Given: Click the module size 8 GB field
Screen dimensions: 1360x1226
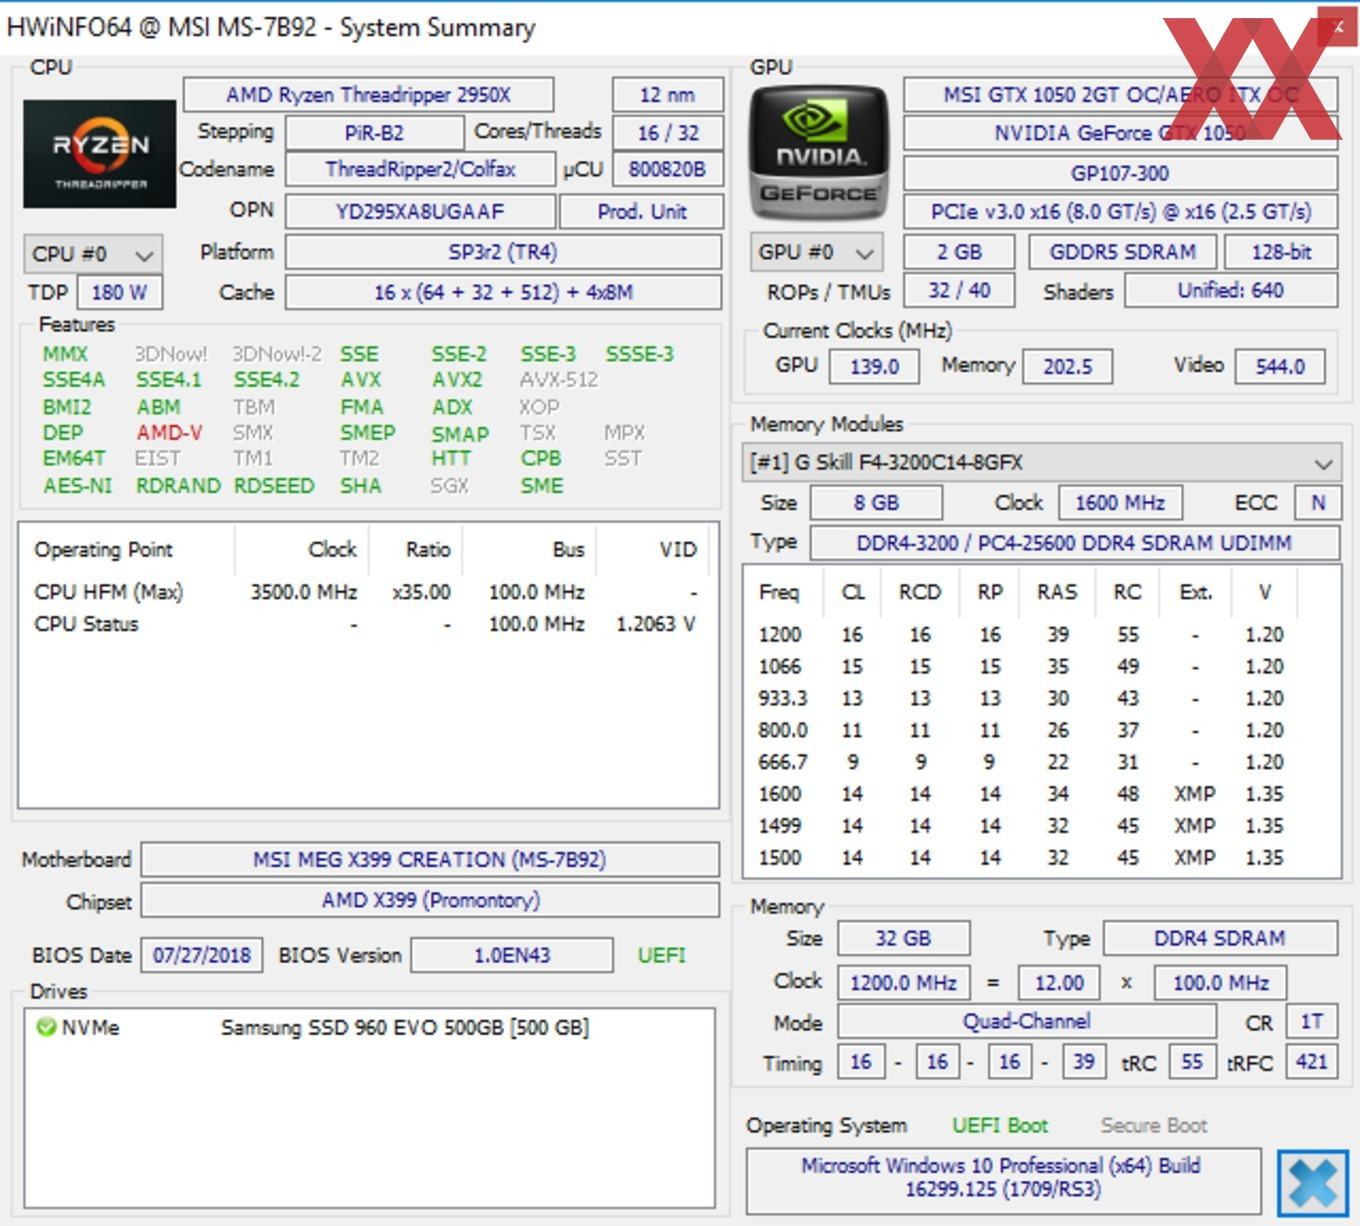Looking at the screenshot, I should coord(876,503).
